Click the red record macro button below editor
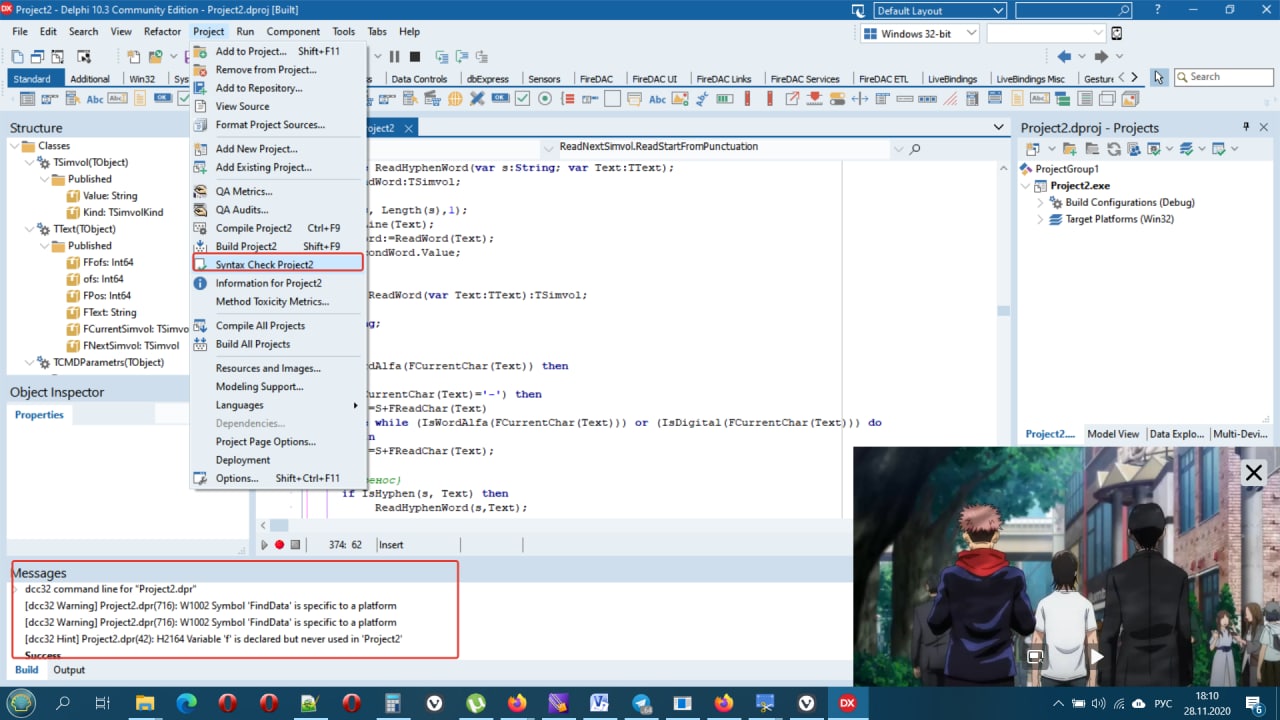This screenshot has height=720, width=1280. [280, 545]
